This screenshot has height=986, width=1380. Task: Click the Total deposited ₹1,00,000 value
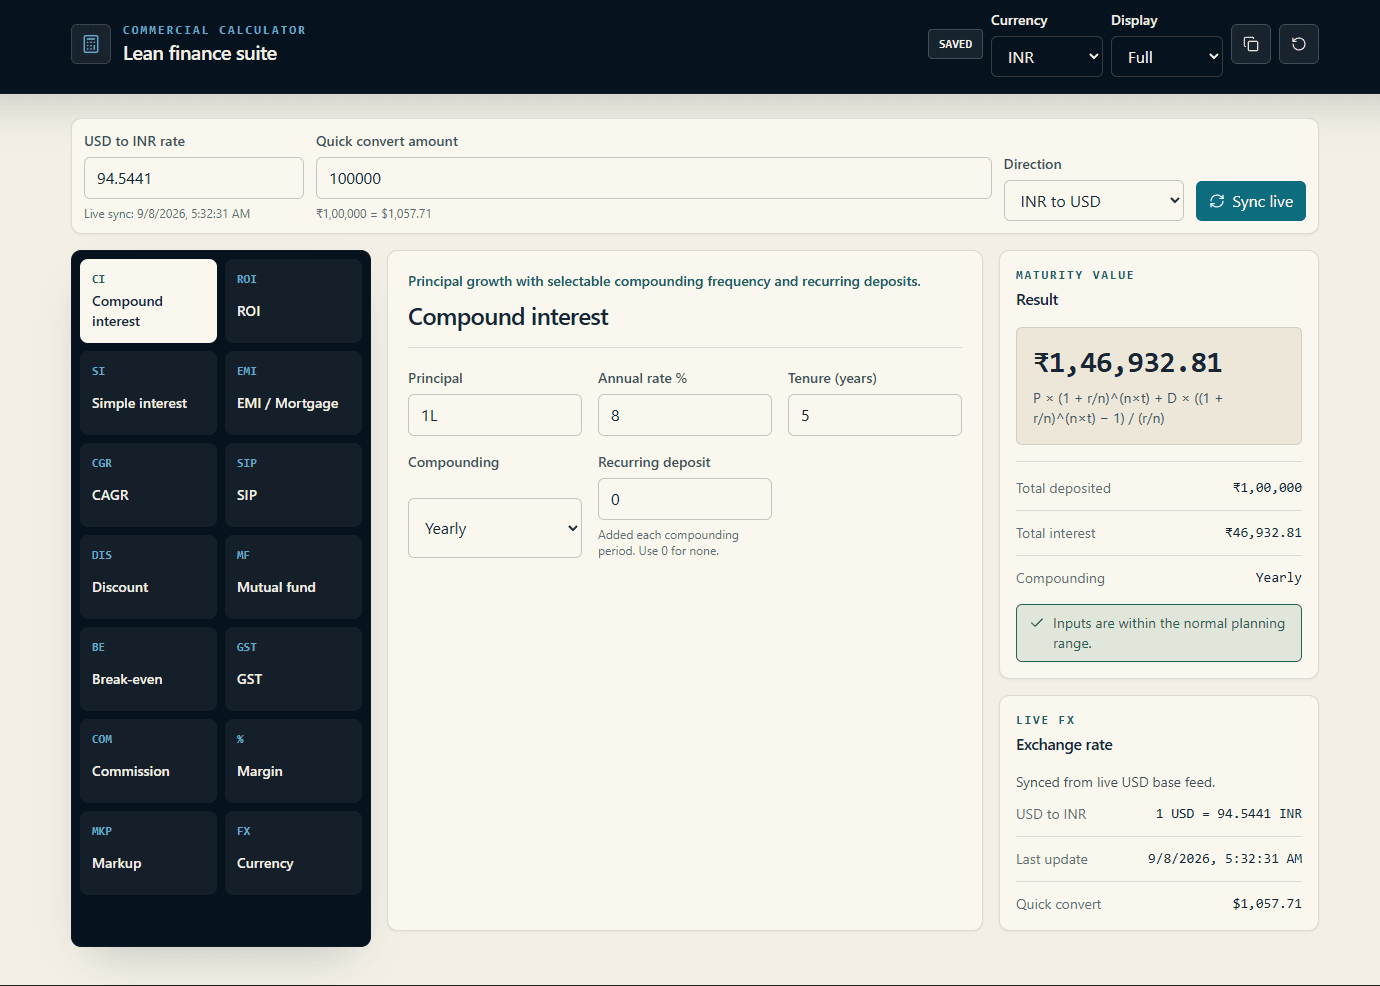(x=1267, y=488)
